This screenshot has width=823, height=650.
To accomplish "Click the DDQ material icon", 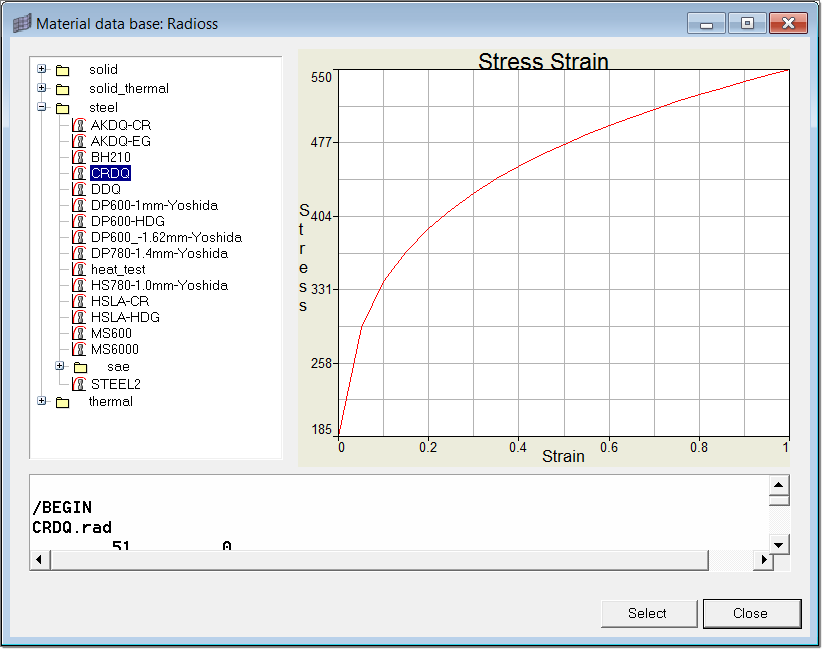I will coord(79,189).
